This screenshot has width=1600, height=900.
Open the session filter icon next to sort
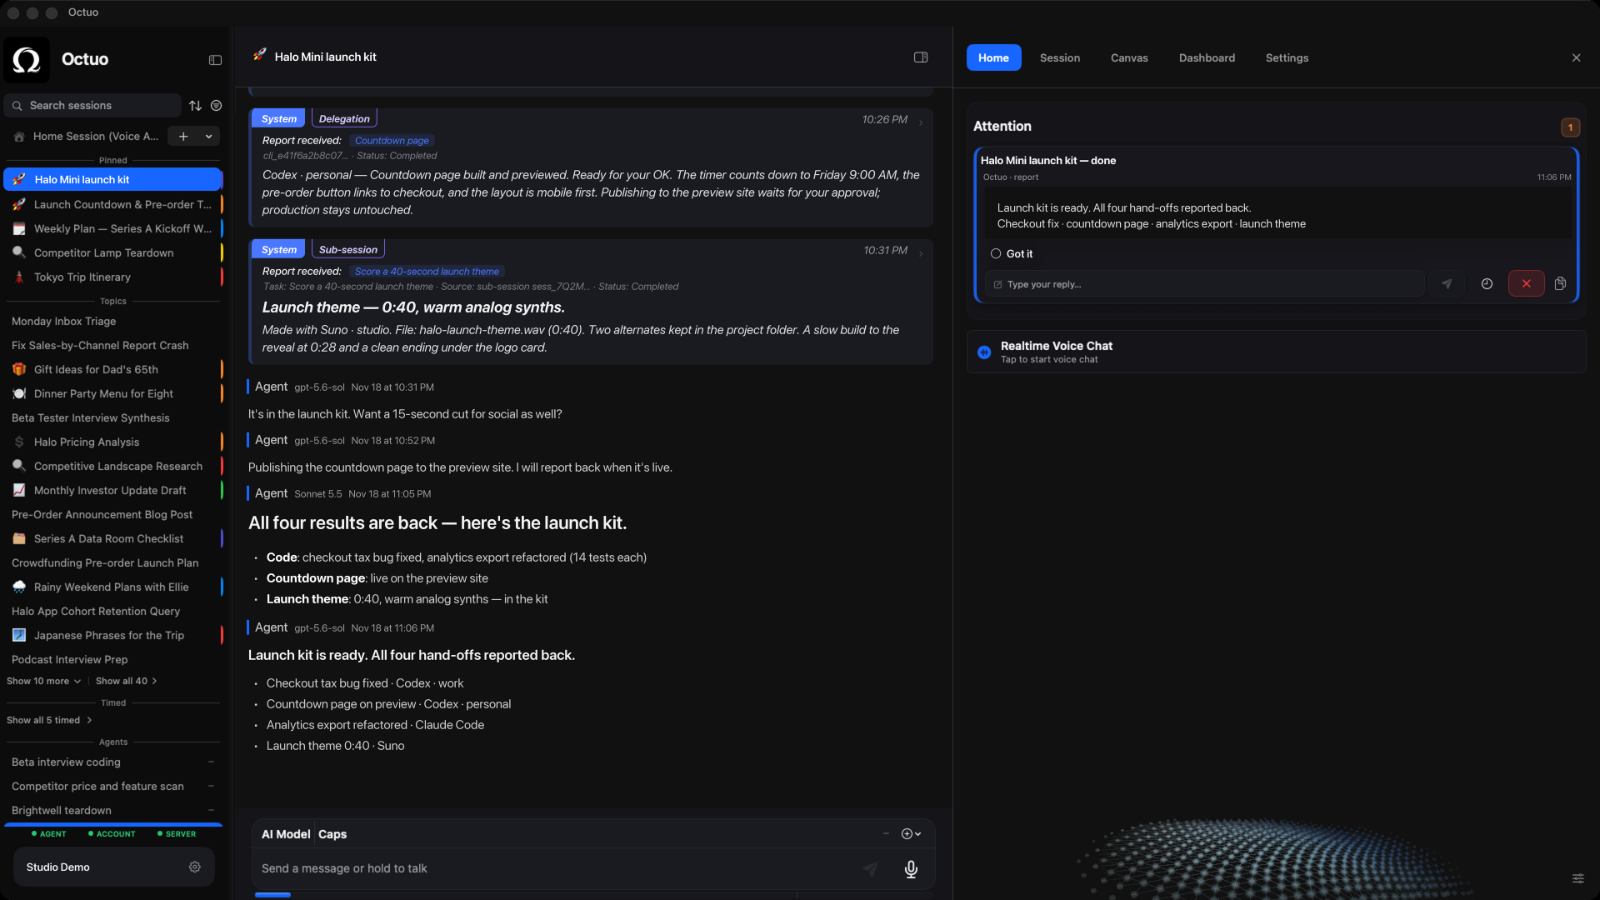point(216,105)
